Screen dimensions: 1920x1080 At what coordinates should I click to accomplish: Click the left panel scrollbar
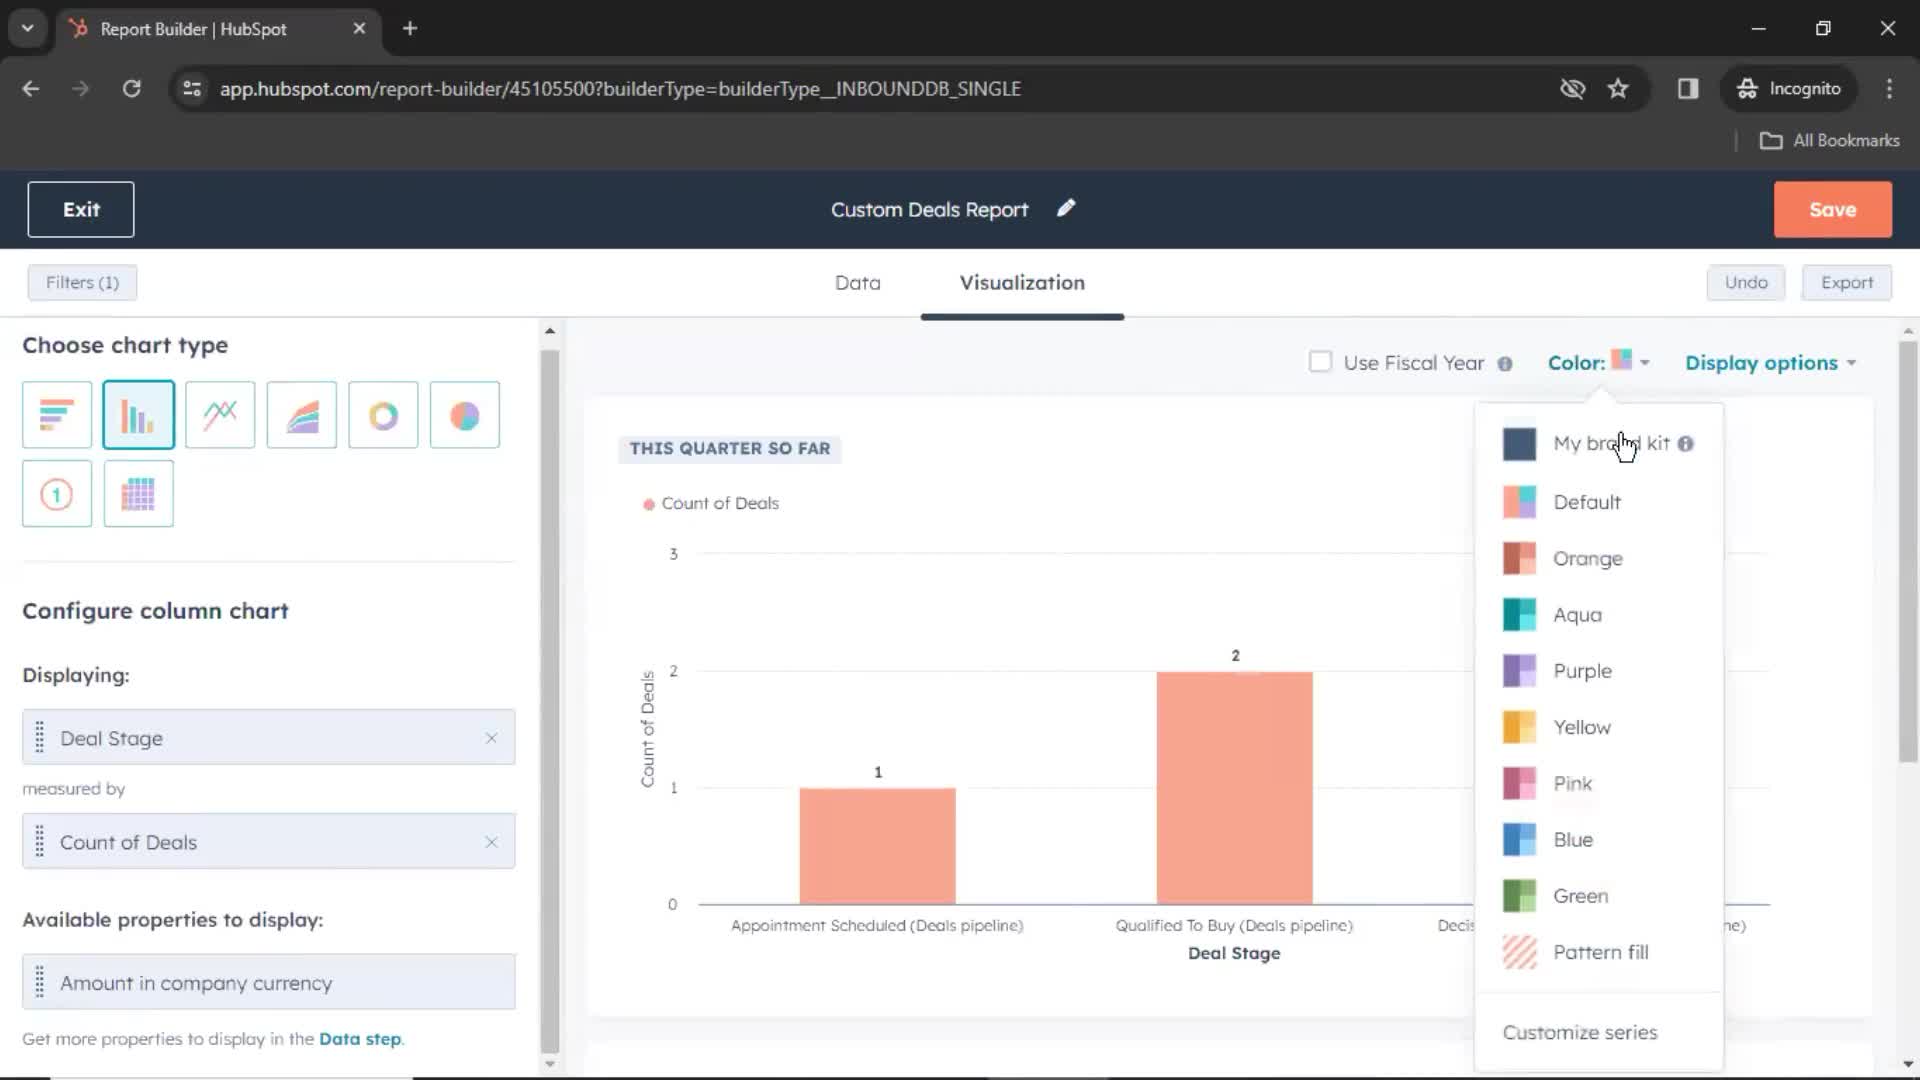(550, 700)
